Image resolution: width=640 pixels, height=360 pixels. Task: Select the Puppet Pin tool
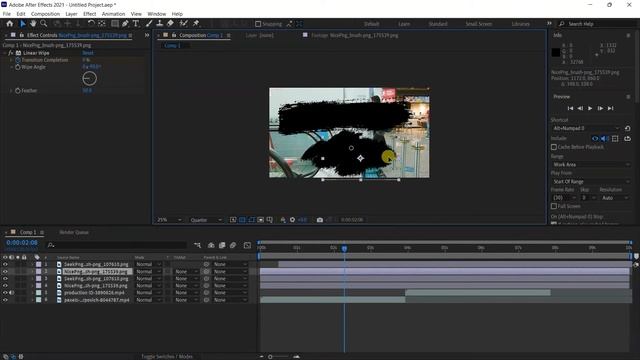[x=196, y=24]
